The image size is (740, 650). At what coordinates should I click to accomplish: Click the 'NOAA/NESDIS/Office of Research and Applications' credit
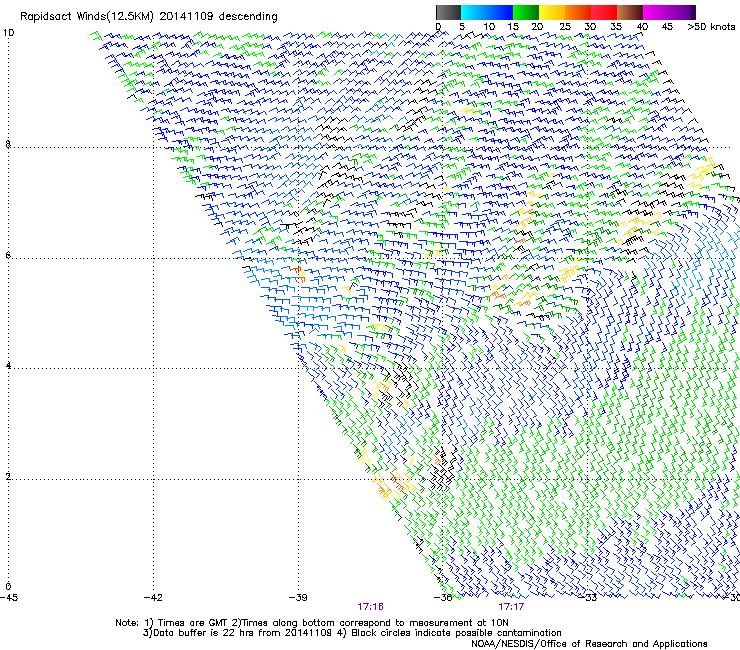[589, 644]
